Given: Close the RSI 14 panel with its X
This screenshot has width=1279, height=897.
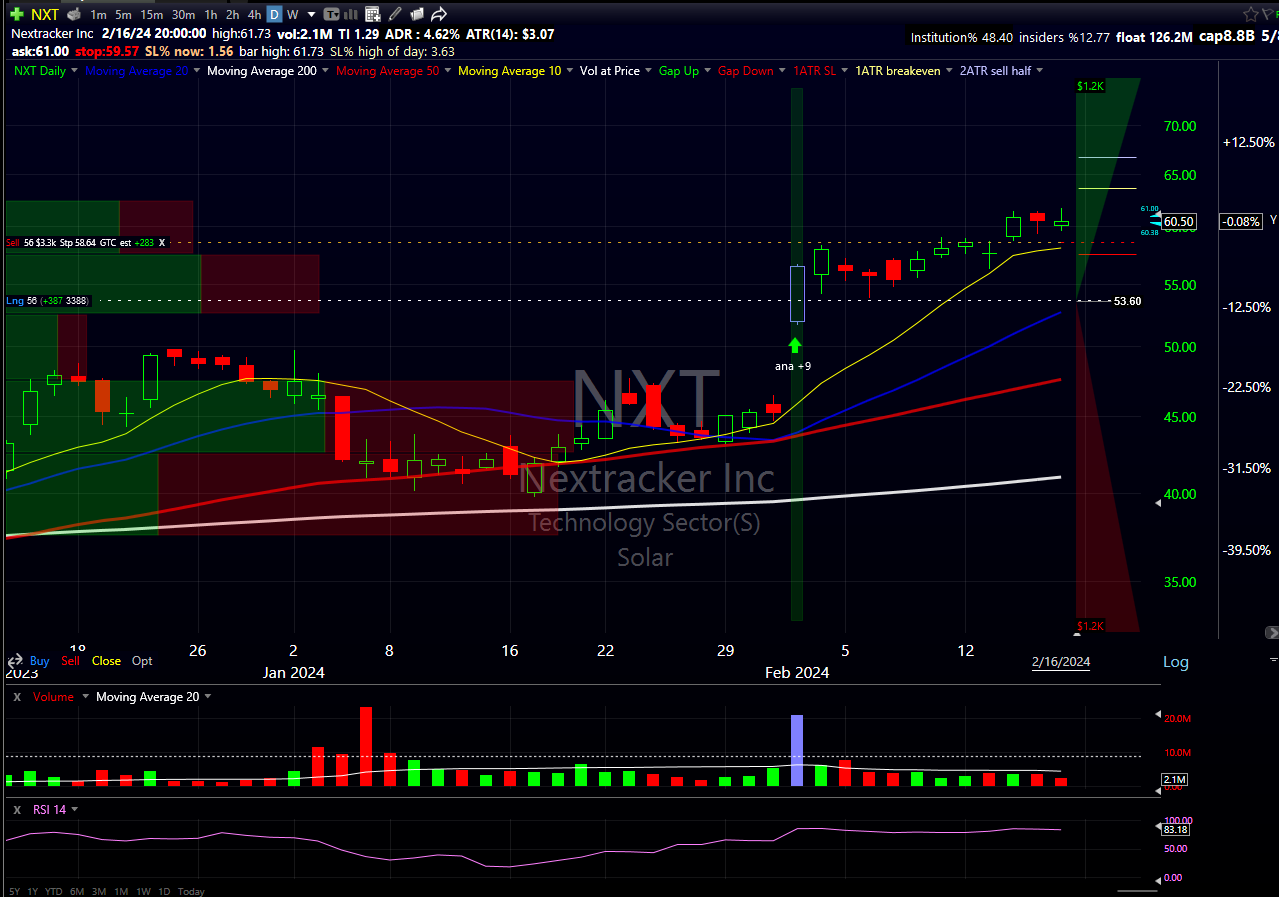Looking at the screenshot, I should 17,809.
